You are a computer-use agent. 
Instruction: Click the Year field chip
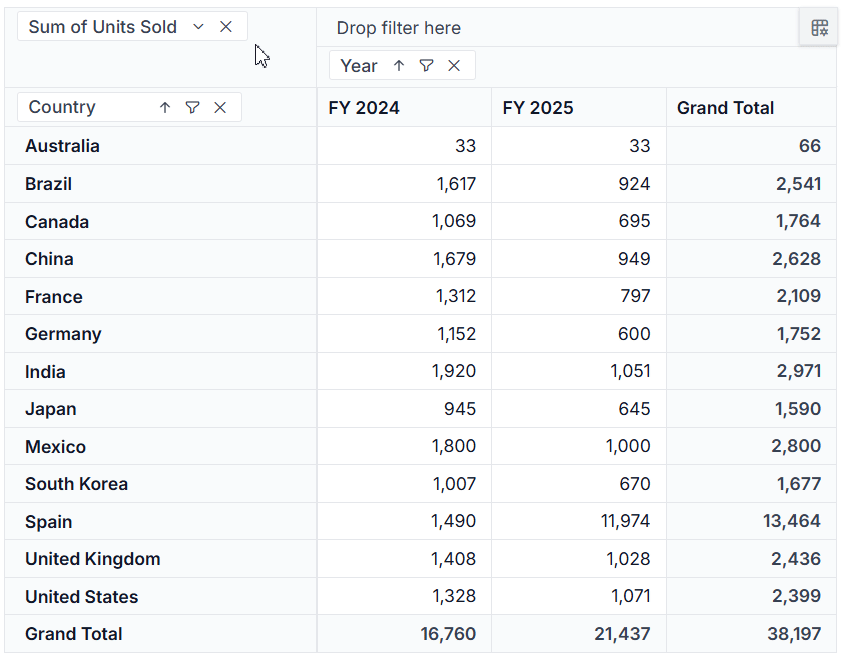(x=402, y=65)
